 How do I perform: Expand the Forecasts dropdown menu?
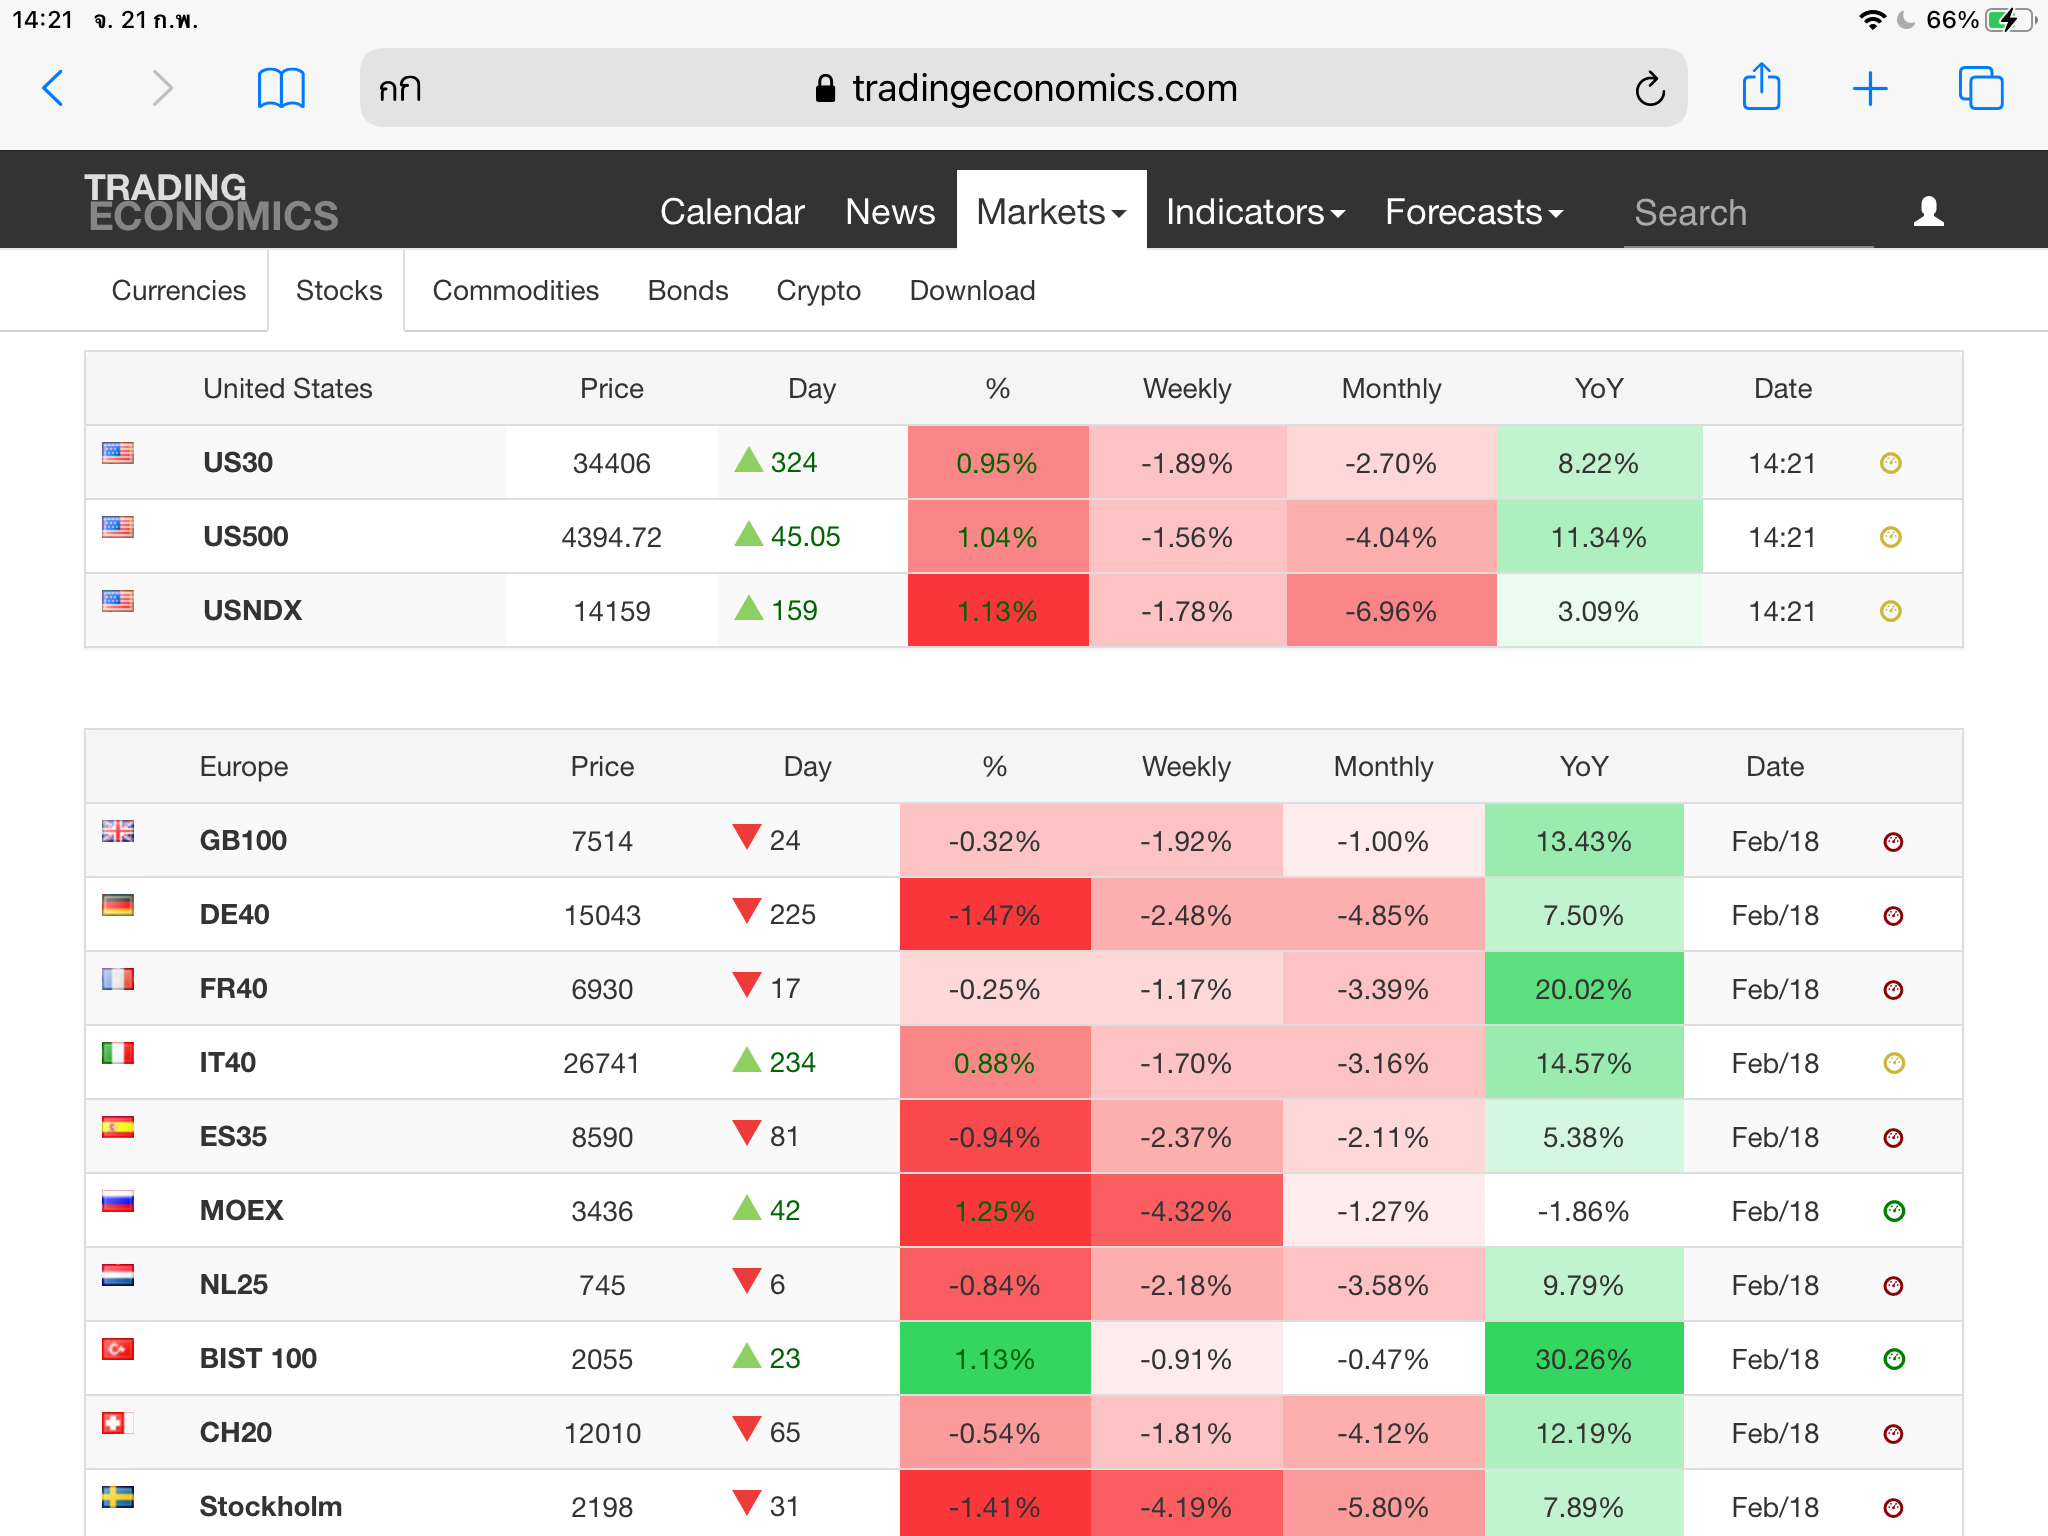pos(1474,211)
